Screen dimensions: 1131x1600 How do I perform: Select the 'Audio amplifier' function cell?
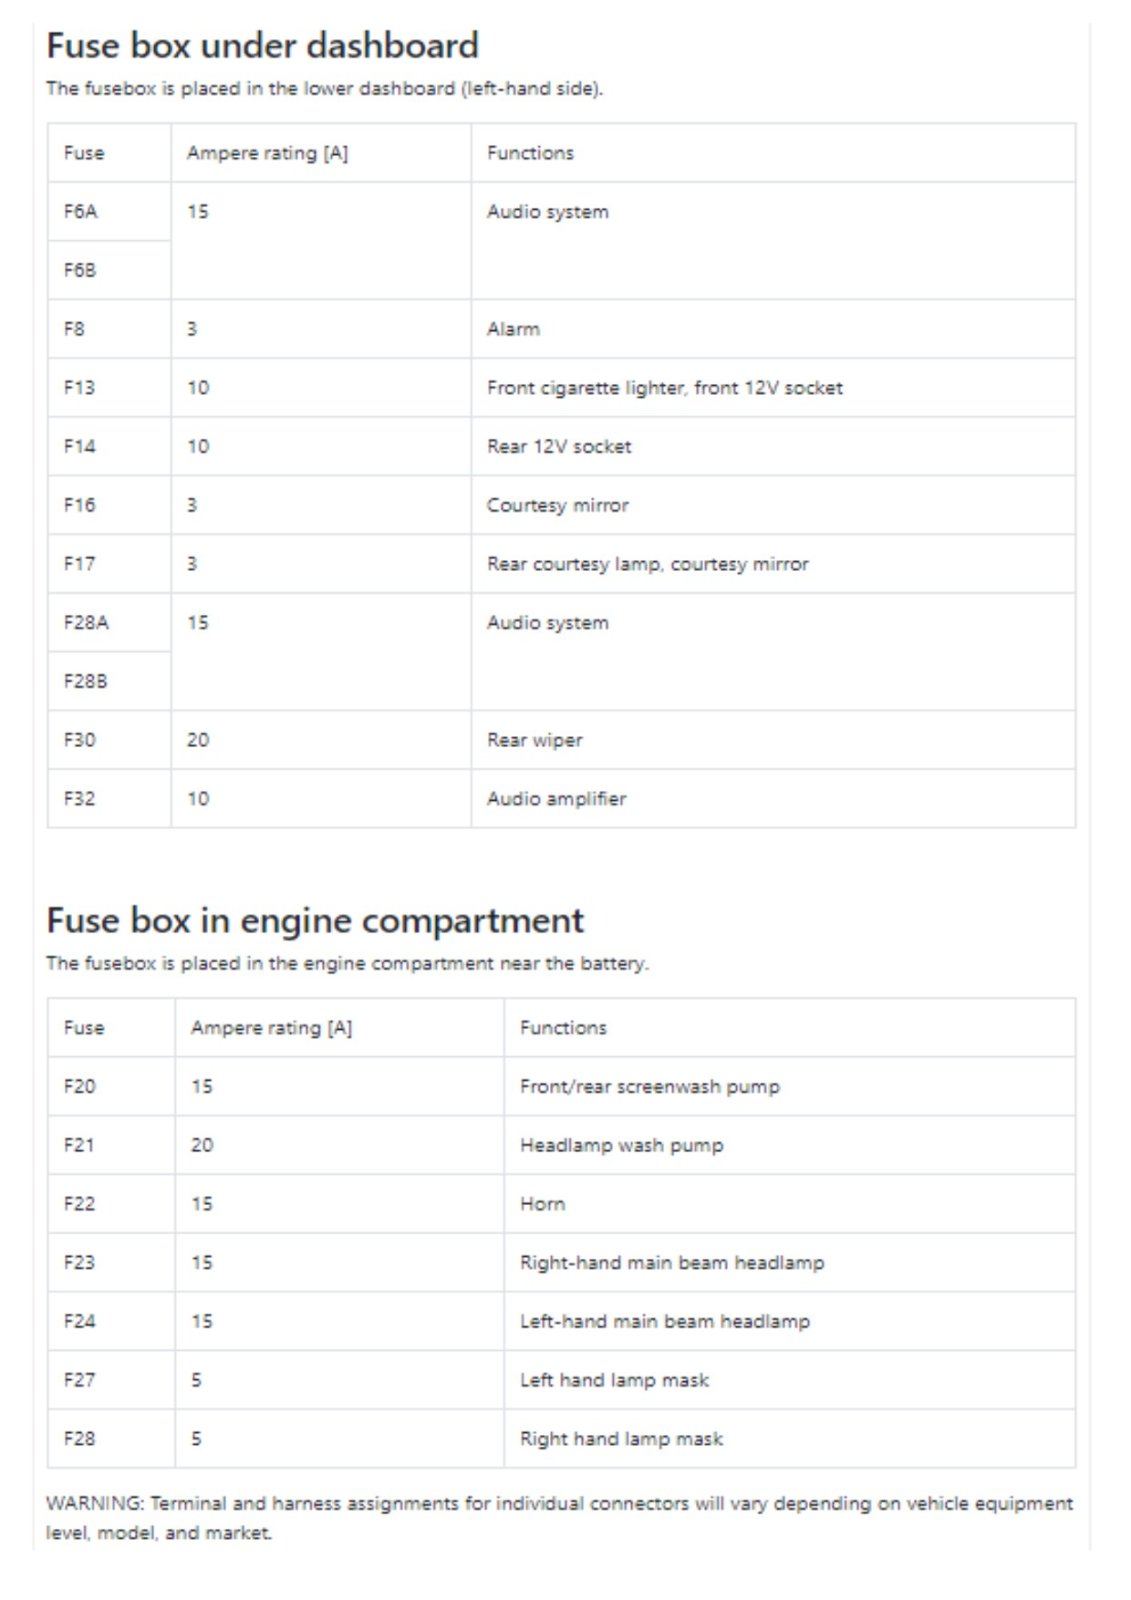[773, 799]
